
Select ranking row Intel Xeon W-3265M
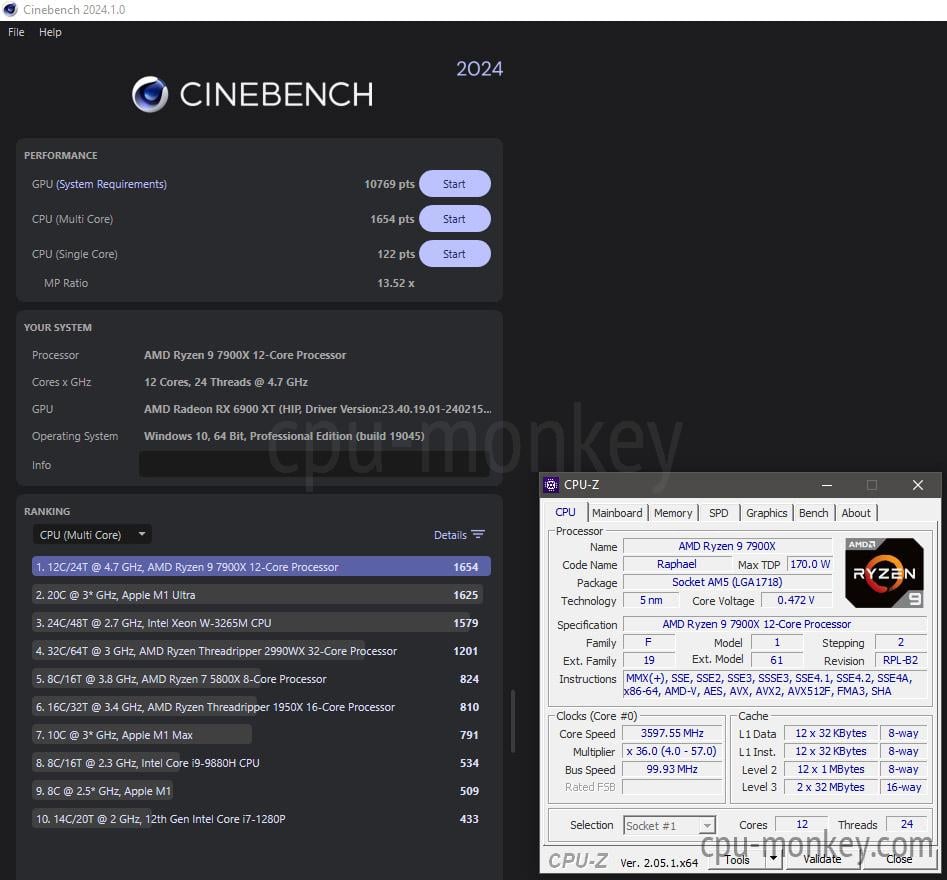[x=261, y=623]
